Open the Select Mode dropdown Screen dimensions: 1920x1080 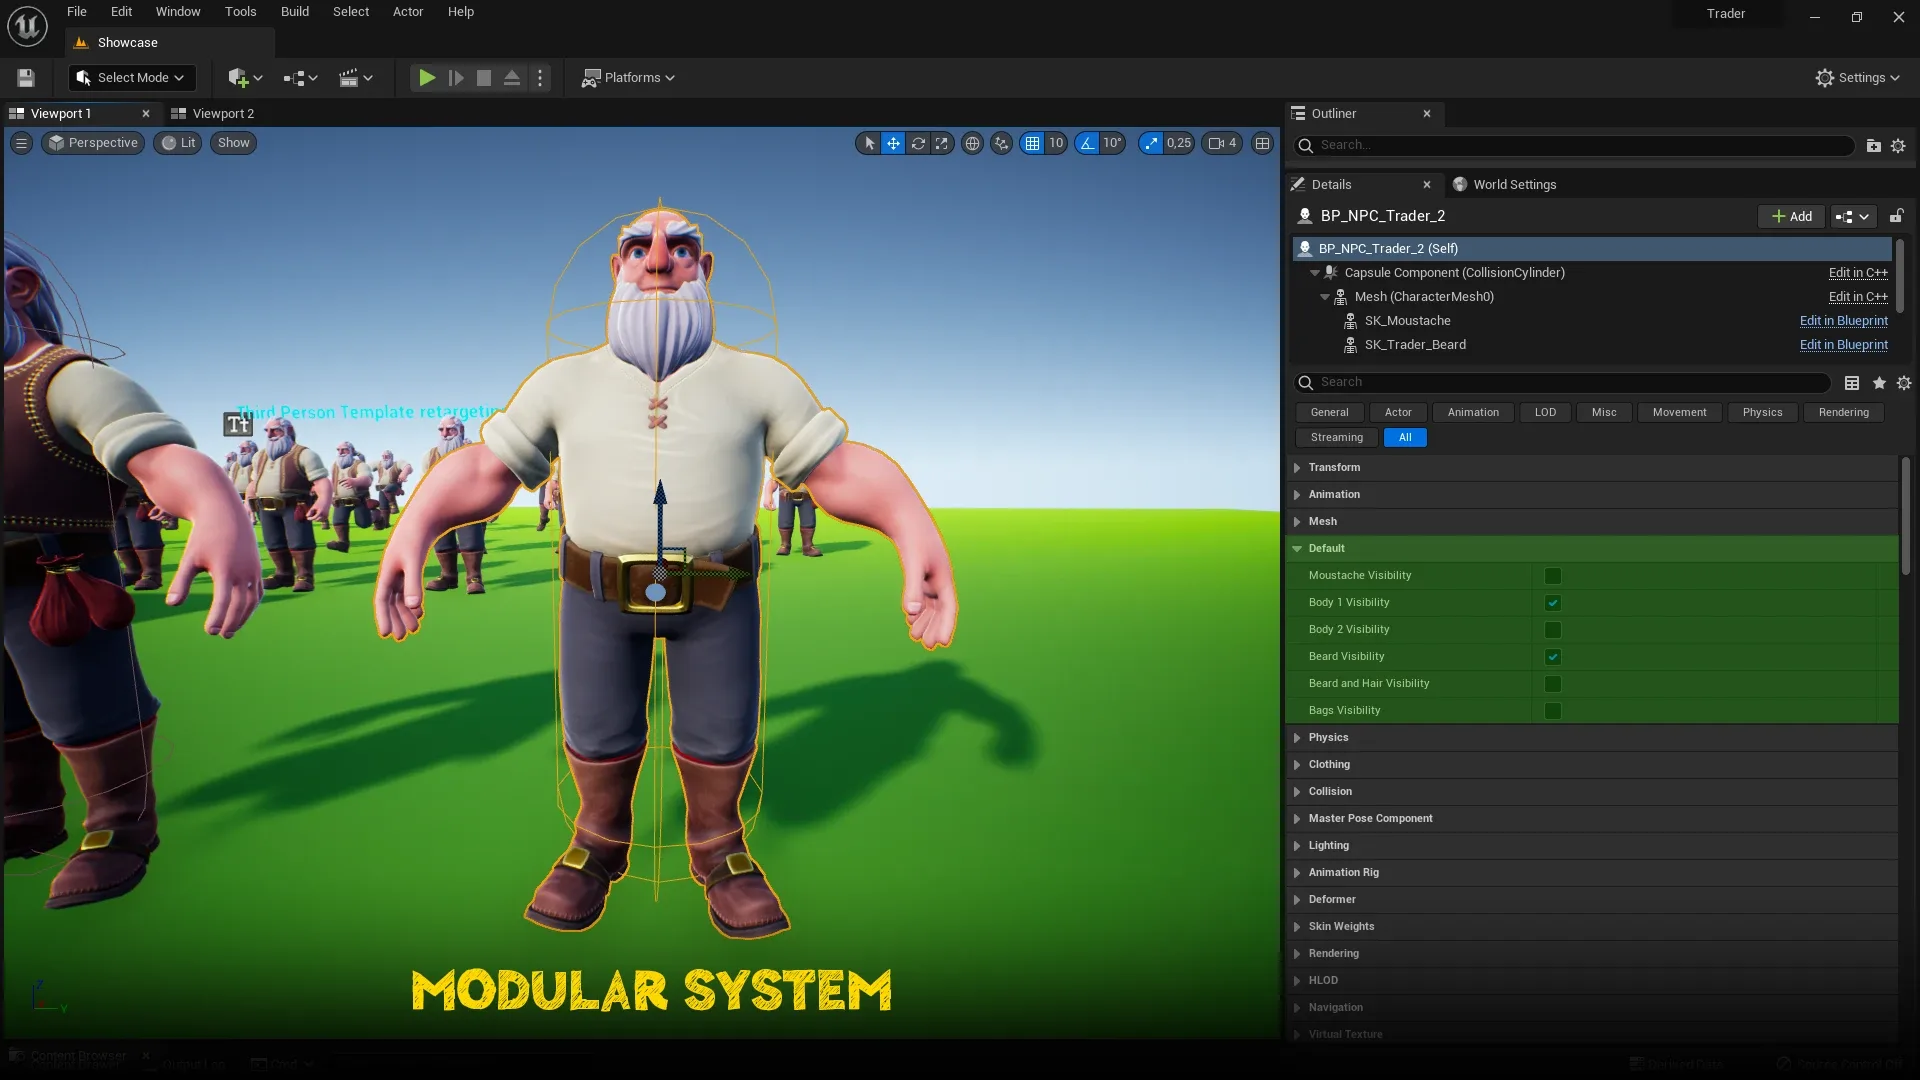[132, 78]
